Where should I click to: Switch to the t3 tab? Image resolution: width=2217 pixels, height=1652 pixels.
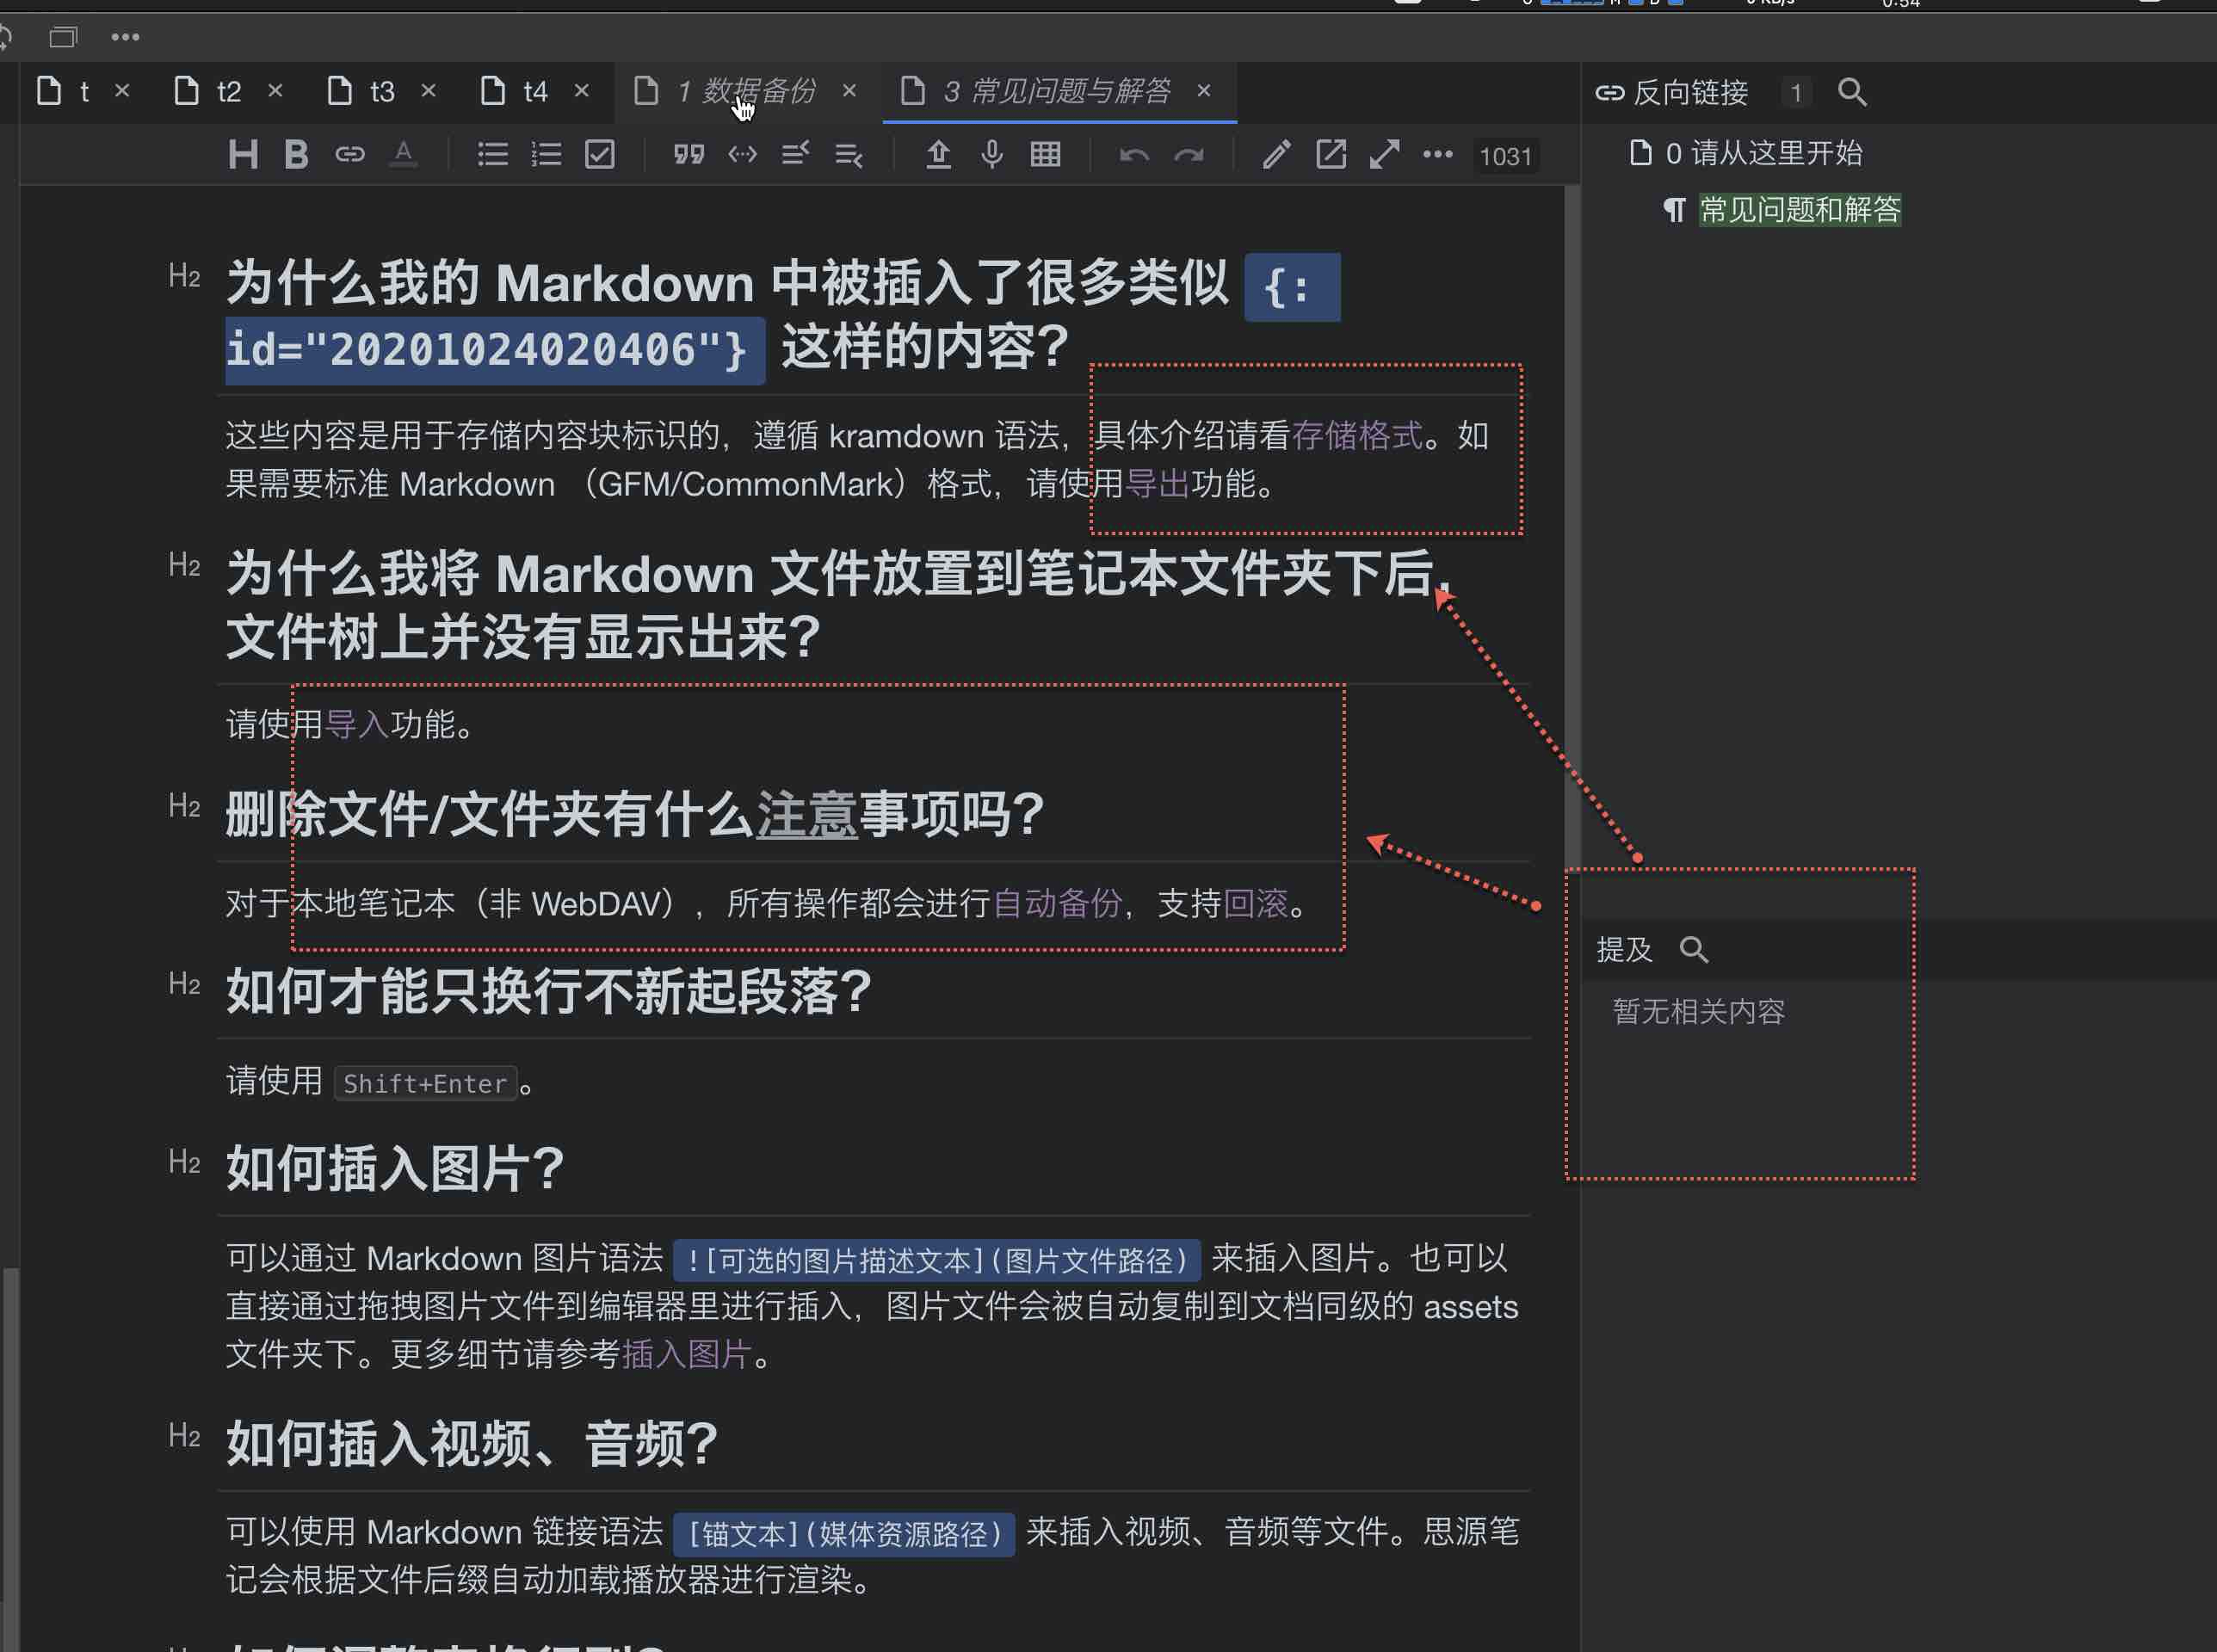381,92
